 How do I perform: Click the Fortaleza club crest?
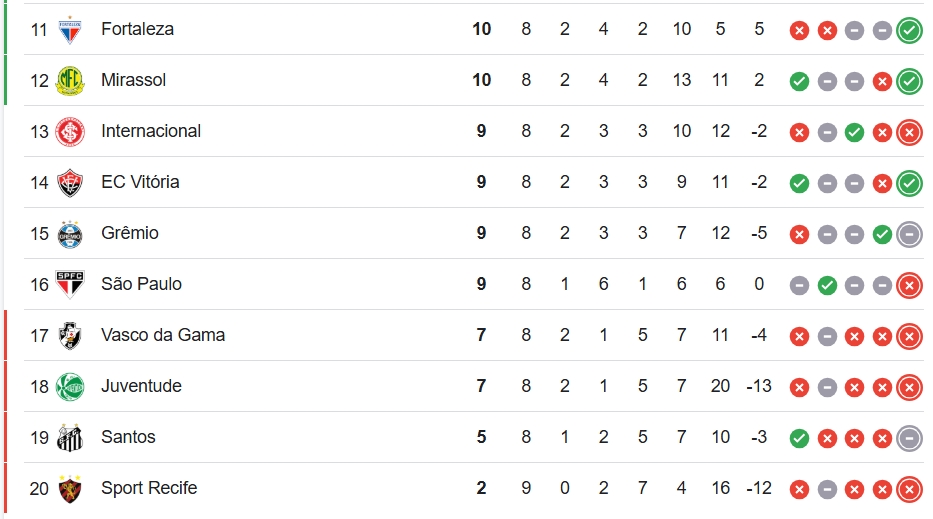click(x=70, y=30)
